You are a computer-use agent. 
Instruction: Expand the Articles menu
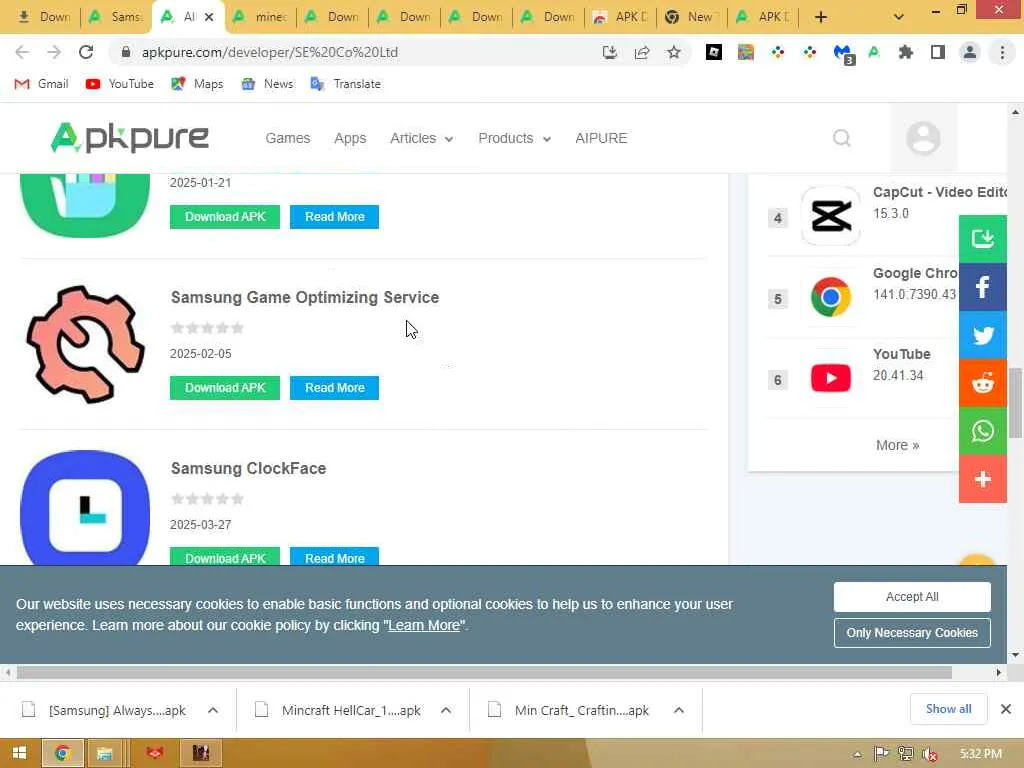coord(421,138)
